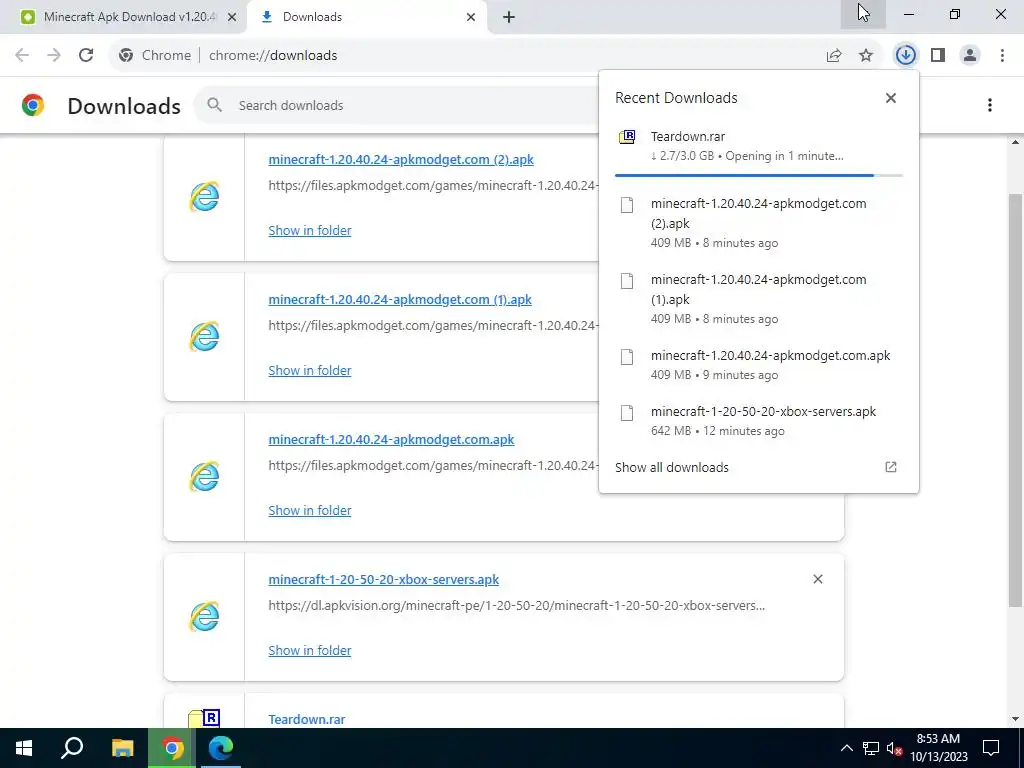Image resolution: width=1024 pixels, height=768 pixels.
Task: Open the Teardown.rar link in list
Action: coord(306,719)
